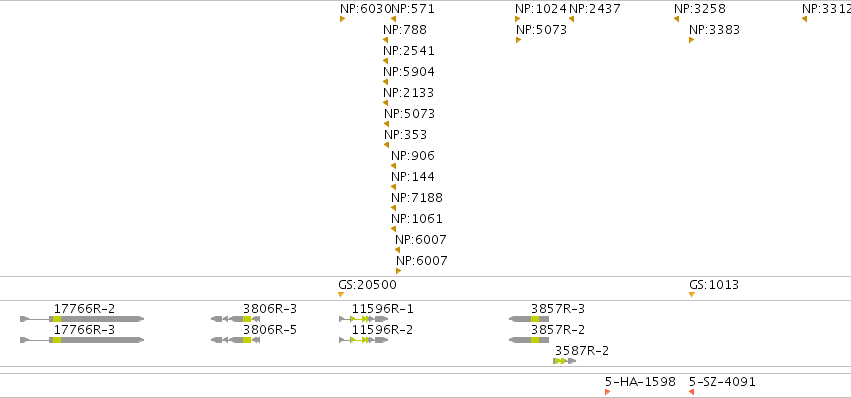The height and width of the screenshot is (398, 851).
Task: Select the 3857R-3 gene model
Action: pos(529,319)
